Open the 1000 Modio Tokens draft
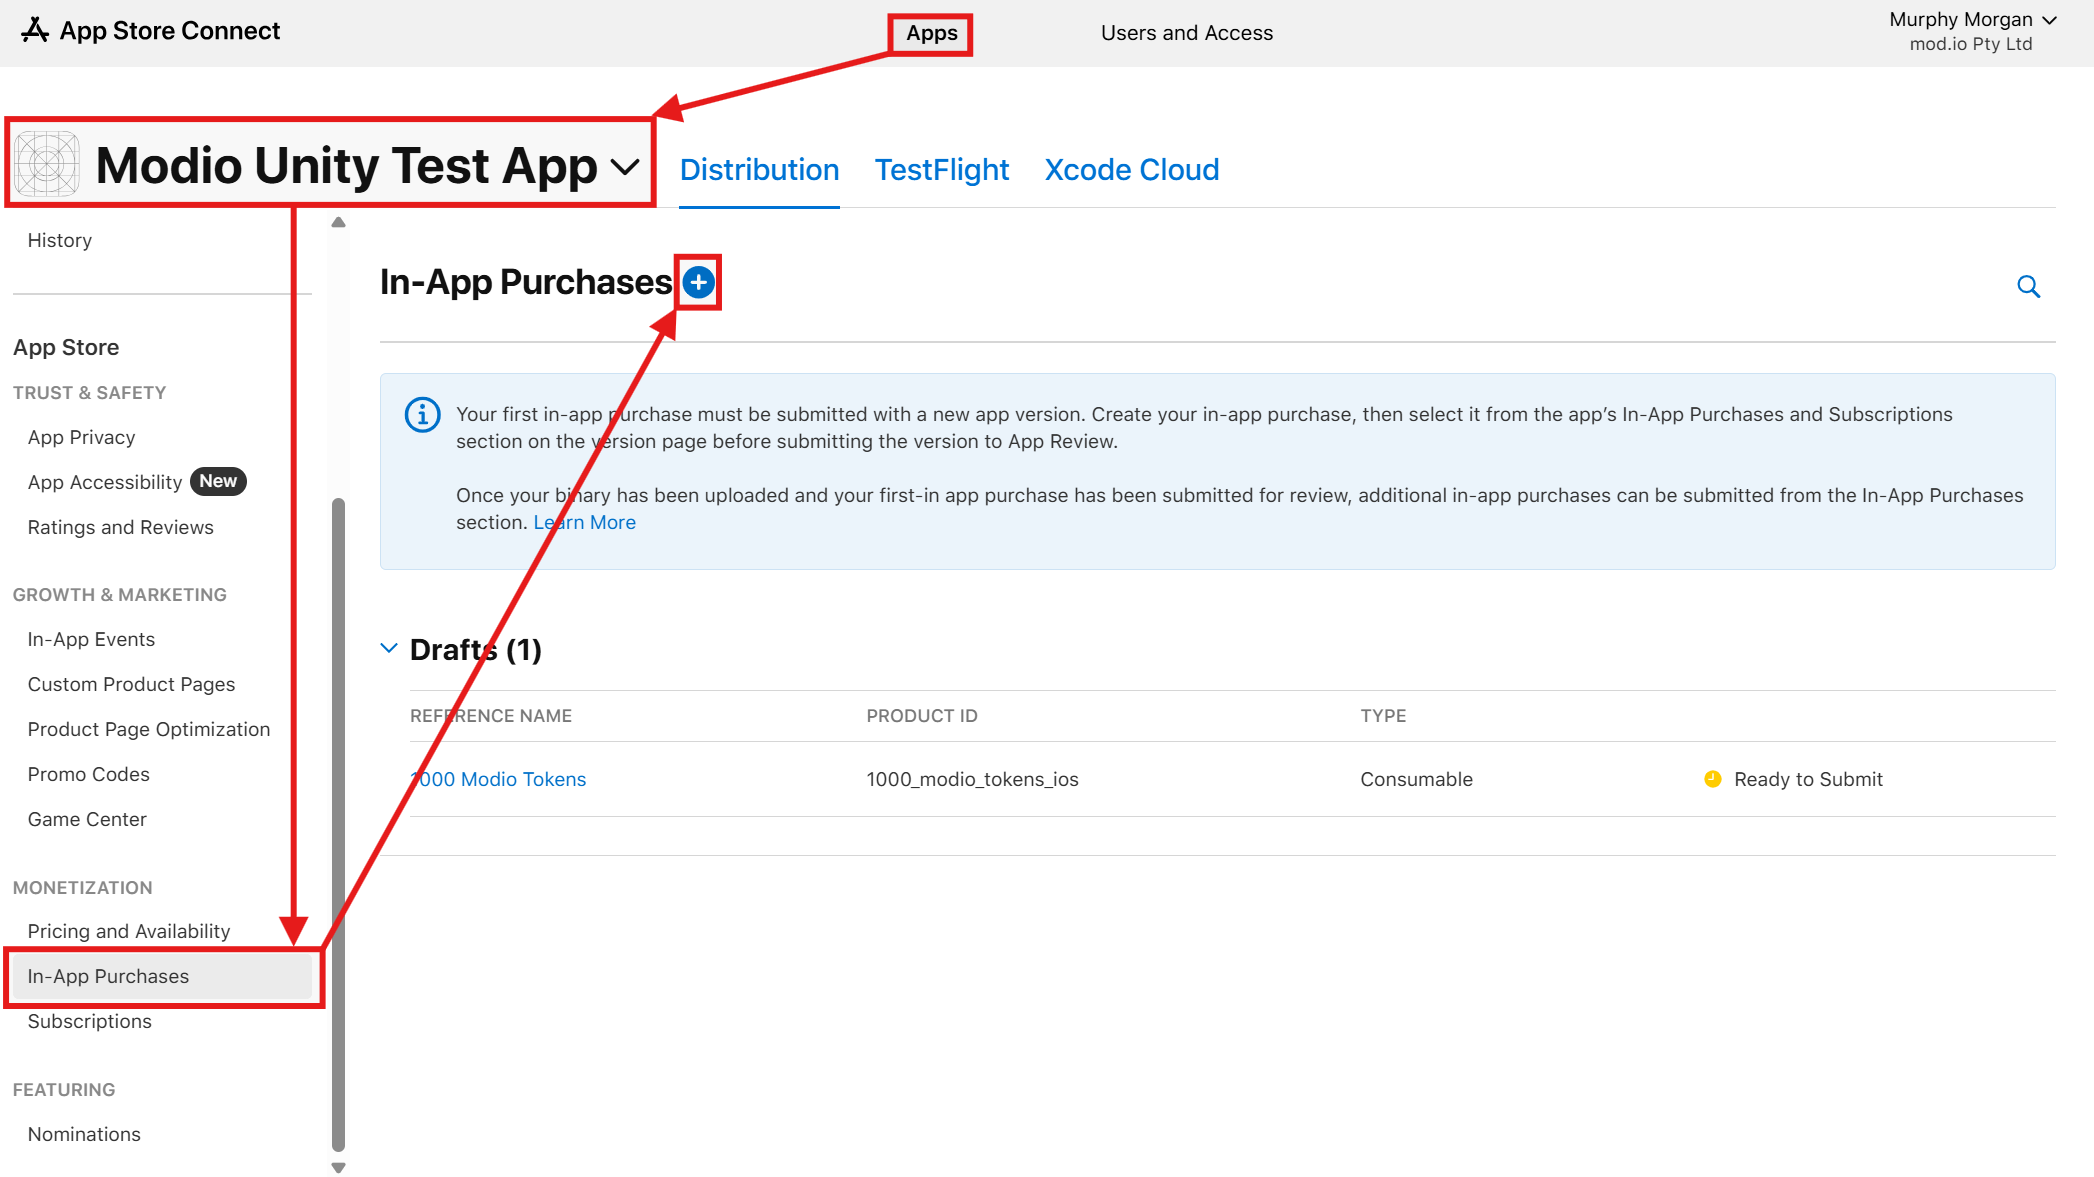 click(x=498, y=779)
